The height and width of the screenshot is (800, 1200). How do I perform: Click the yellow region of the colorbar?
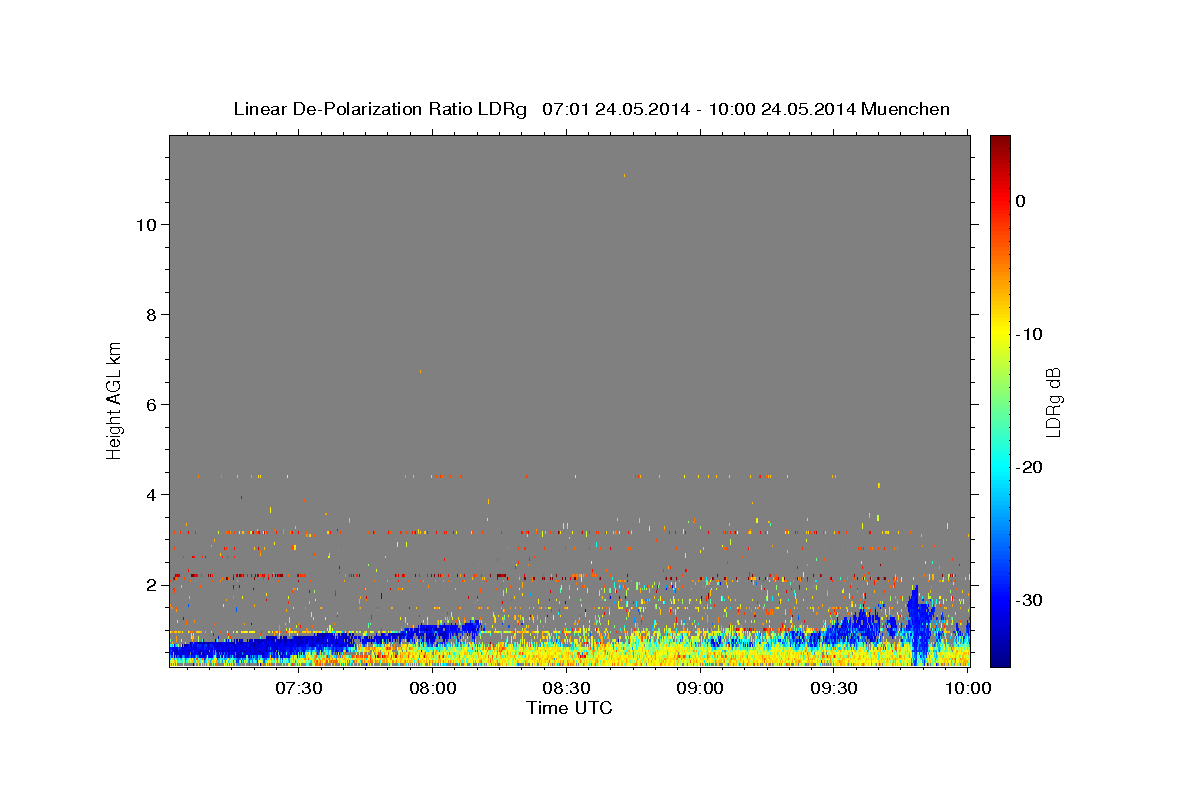click(x=1000, y=330)
